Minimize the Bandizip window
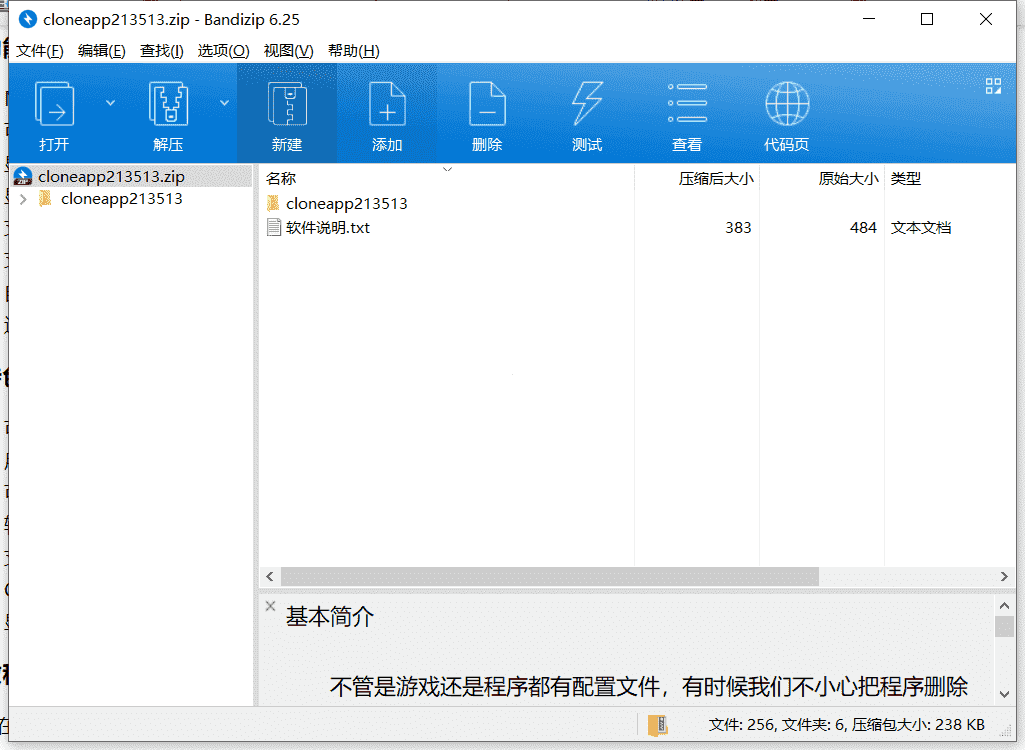Screen dimensions: 1025x750 pyautogui.click(x=869, y=19)
